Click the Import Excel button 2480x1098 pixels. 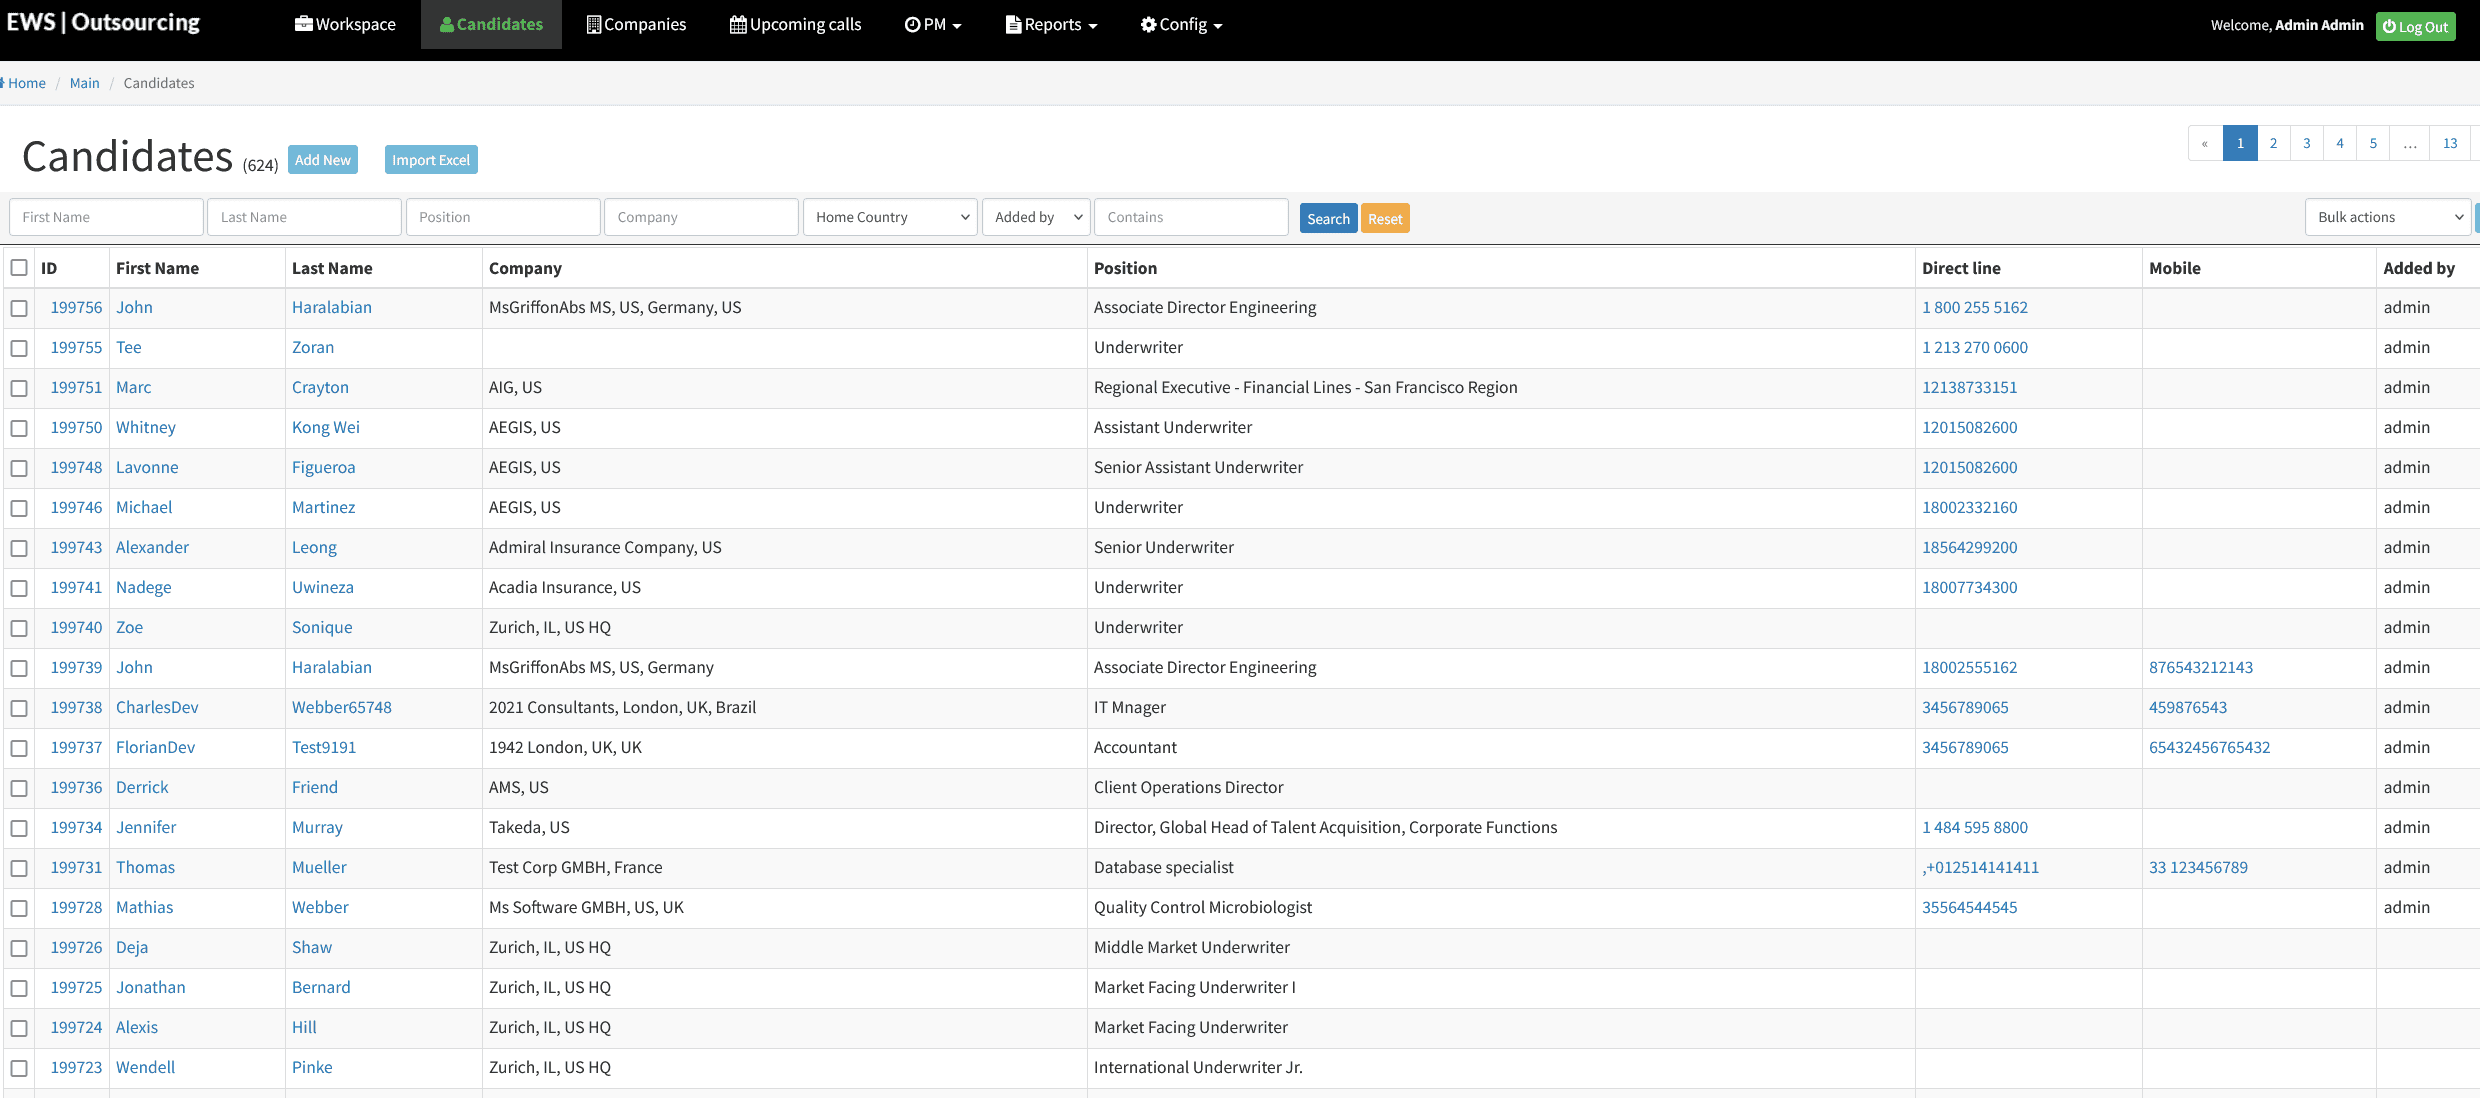click(x=431, y=159)
